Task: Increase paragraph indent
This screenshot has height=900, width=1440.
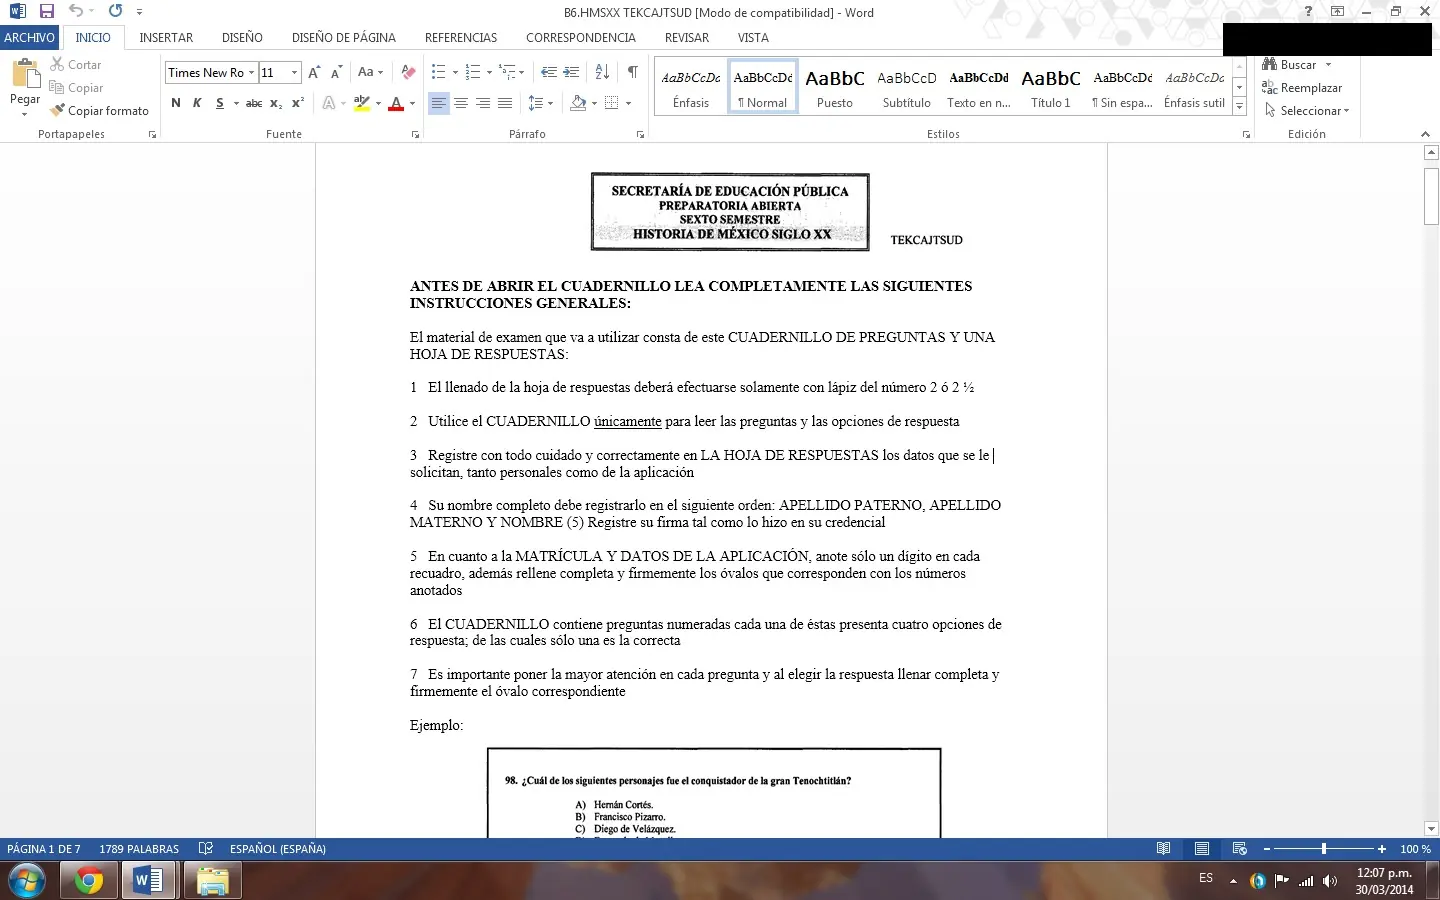Action: coord(571,72)
